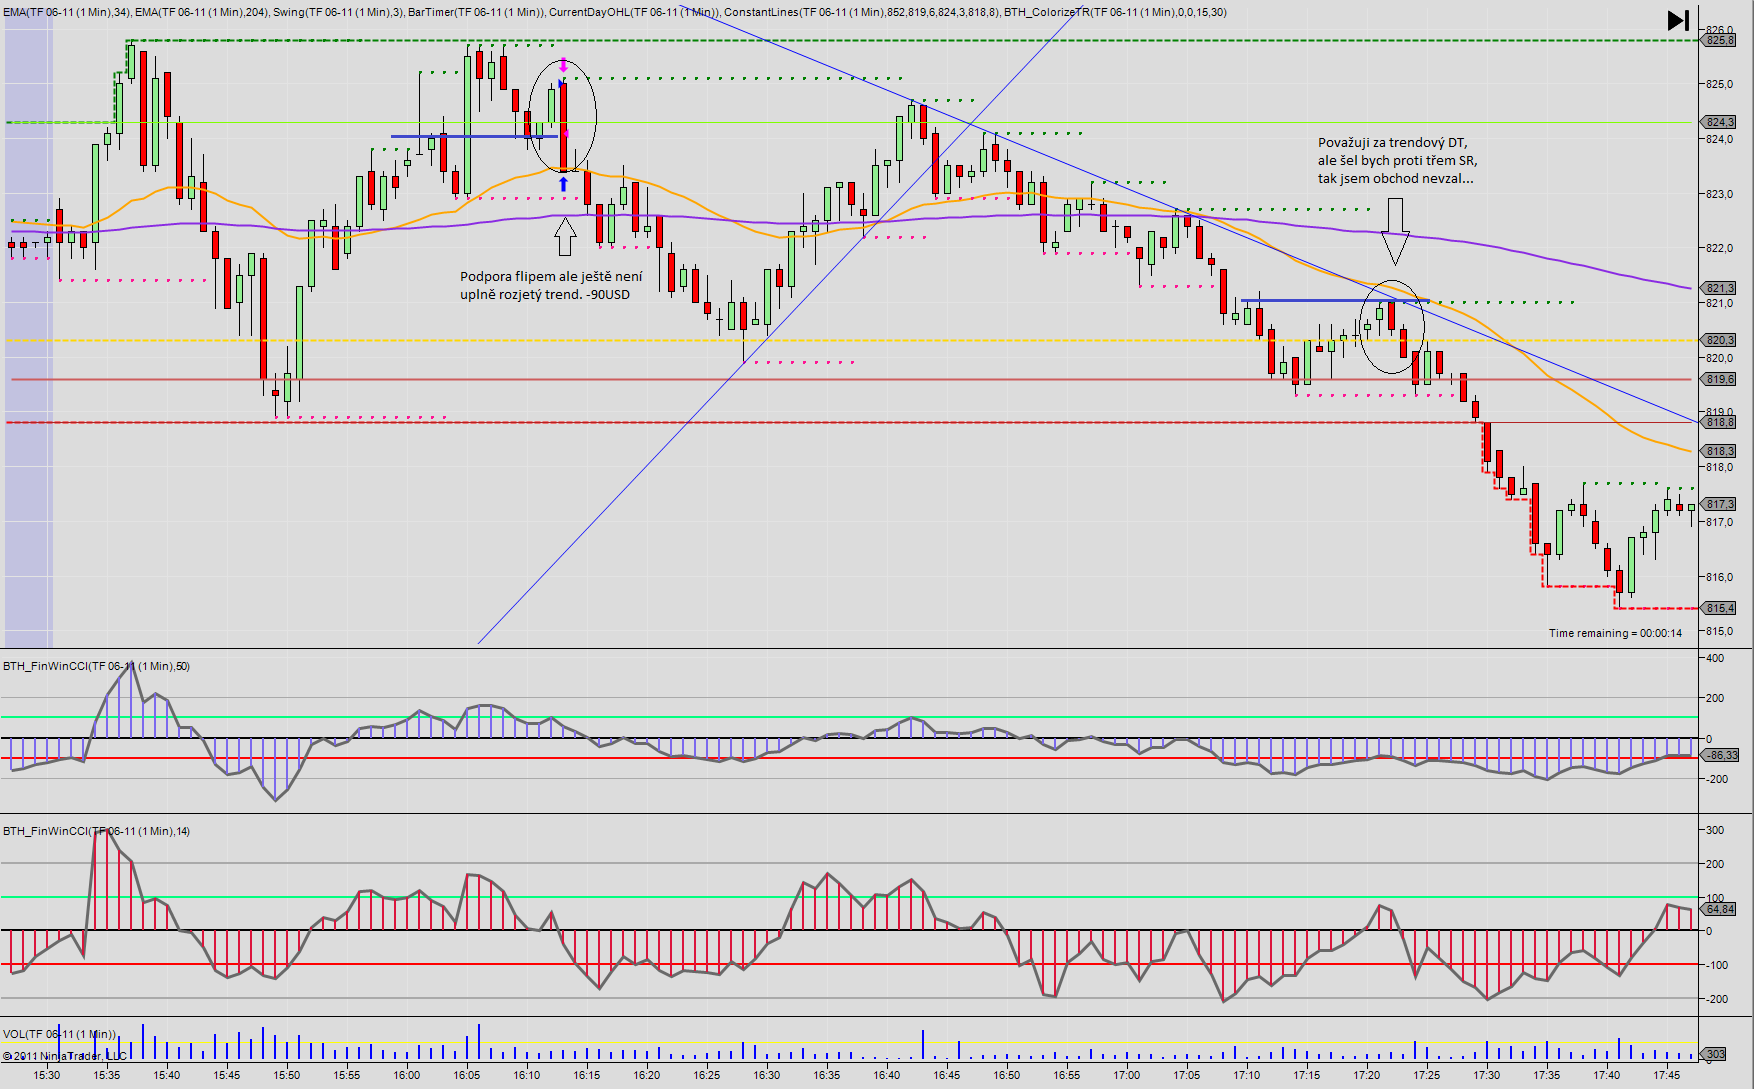Click the BTH_FinWinCCI 14 indicator panel label
This screenshot has width=1754, height=1089.
click(96, 831)
